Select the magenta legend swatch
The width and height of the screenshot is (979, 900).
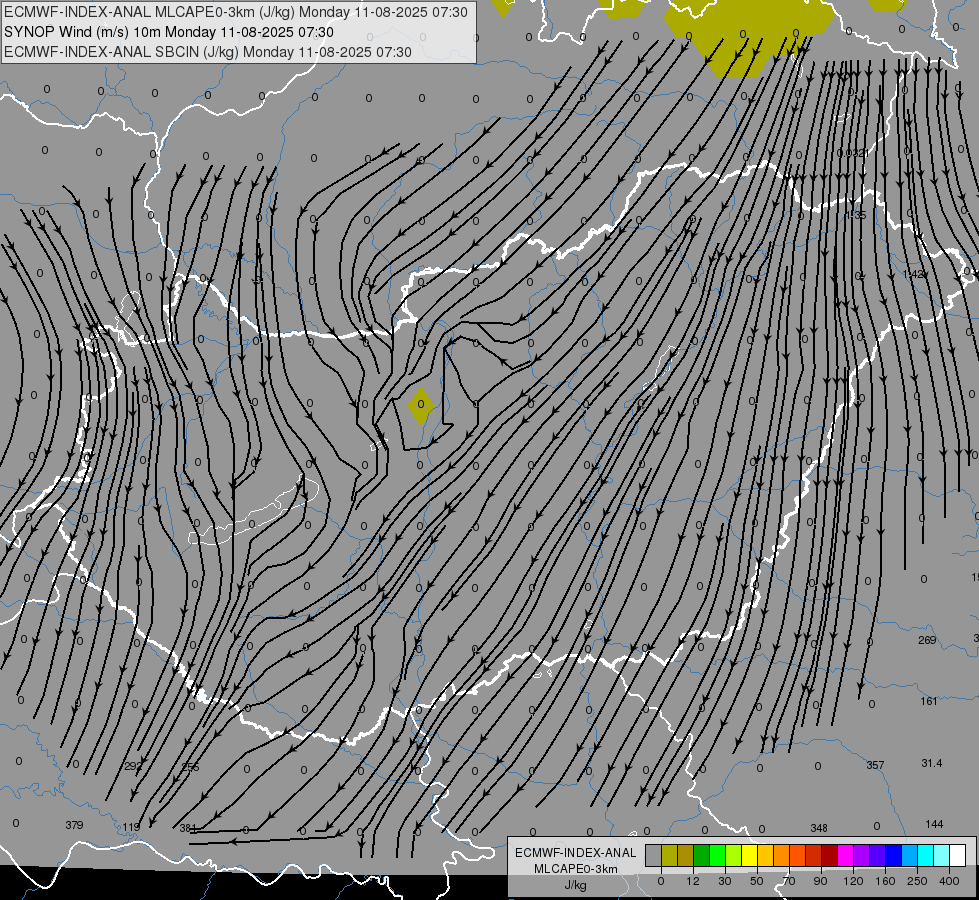[845, 855]
